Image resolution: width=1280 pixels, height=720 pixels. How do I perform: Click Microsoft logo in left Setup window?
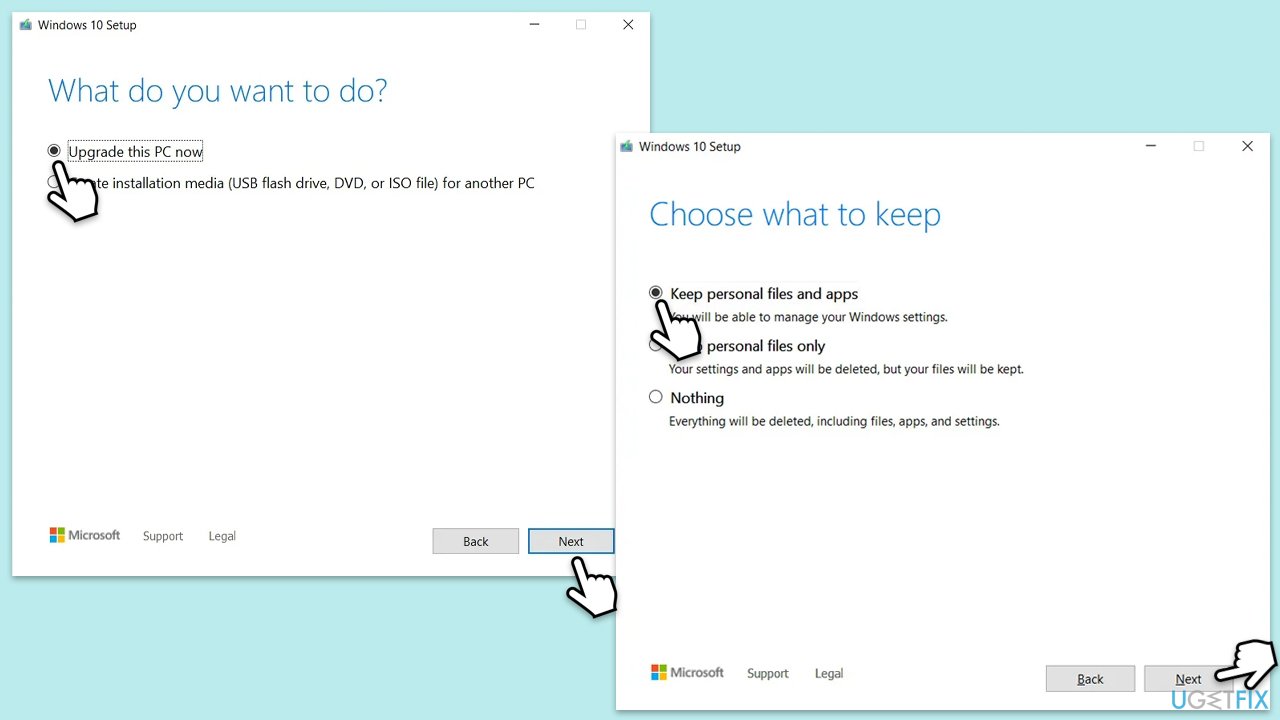click(85, 535)
